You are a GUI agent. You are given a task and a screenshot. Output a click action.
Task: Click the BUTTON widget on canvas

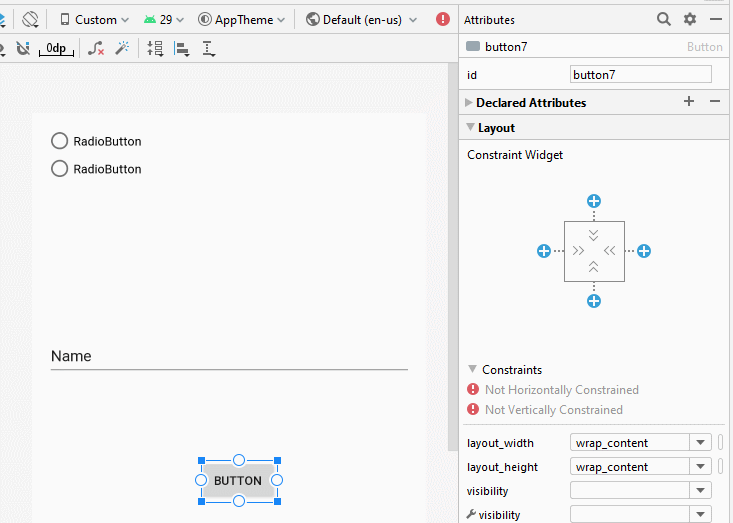tap(238, 480)
